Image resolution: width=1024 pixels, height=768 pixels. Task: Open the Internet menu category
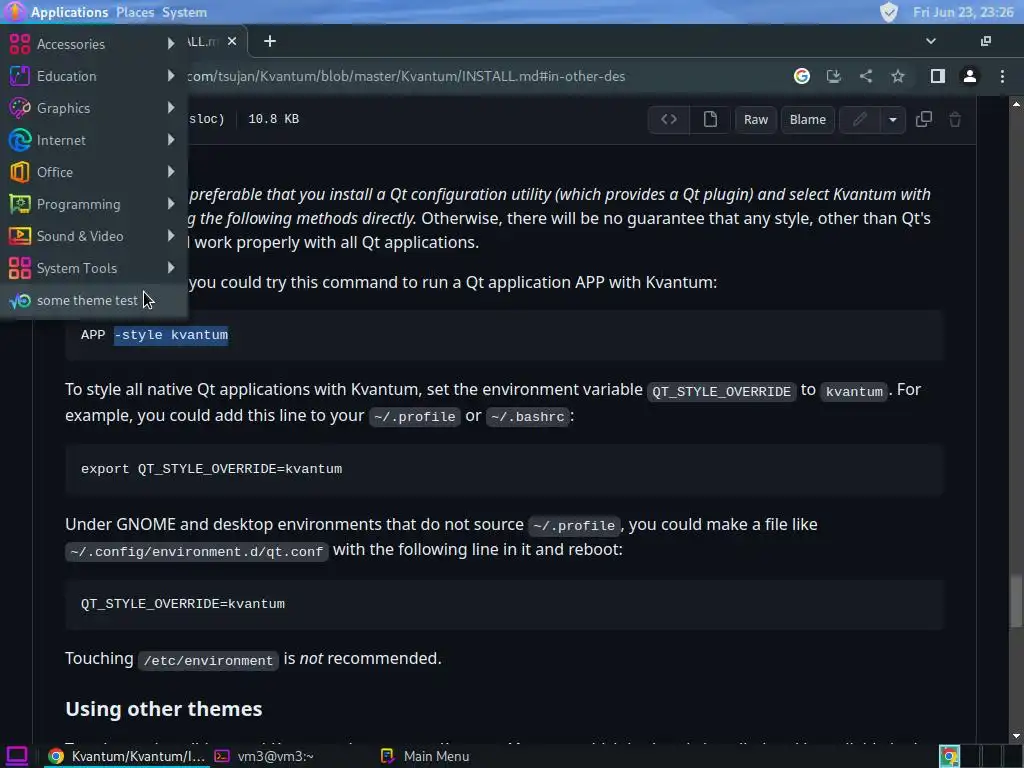93,140
